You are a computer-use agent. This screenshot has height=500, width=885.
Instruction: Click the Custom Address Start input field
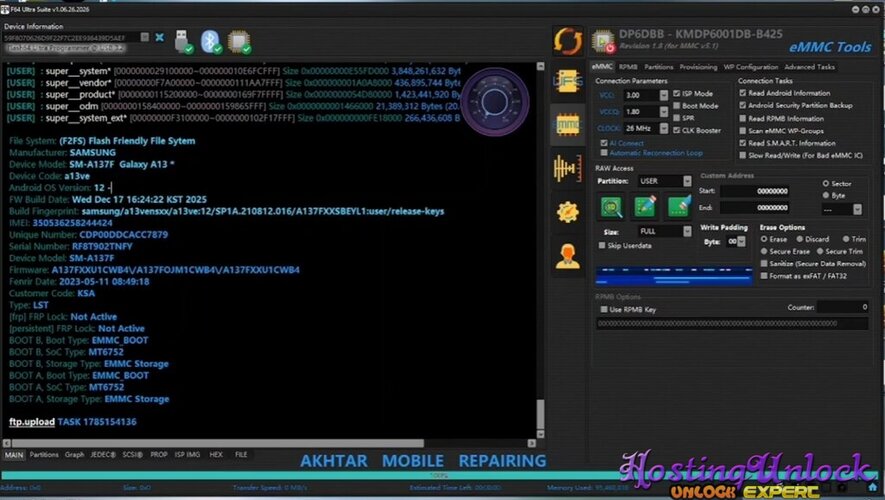755,191
